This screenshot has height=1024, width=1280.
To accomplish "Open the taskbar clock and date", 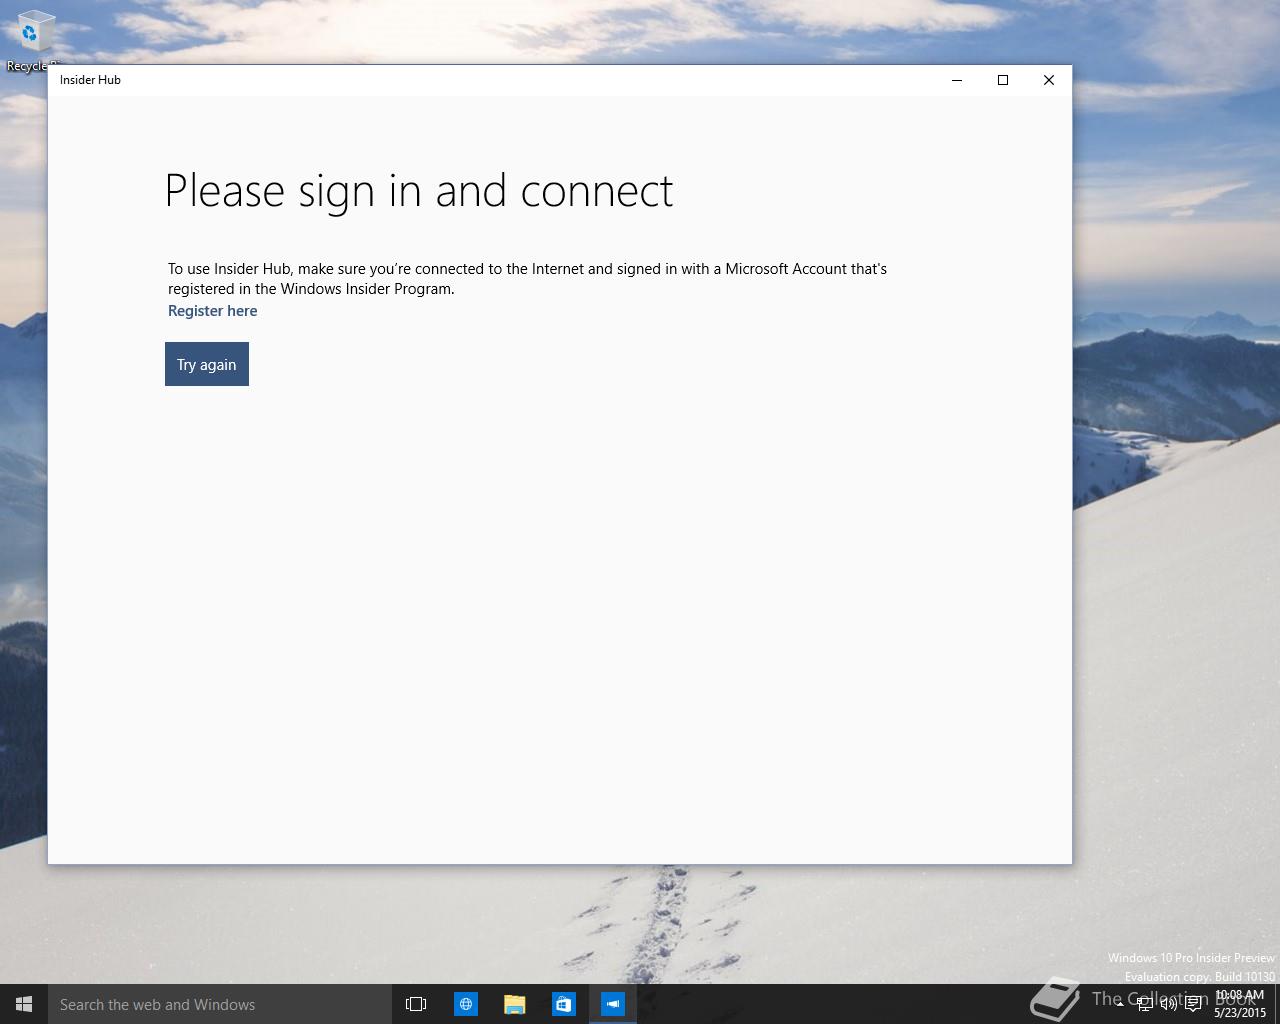I will [1240, 1004].
